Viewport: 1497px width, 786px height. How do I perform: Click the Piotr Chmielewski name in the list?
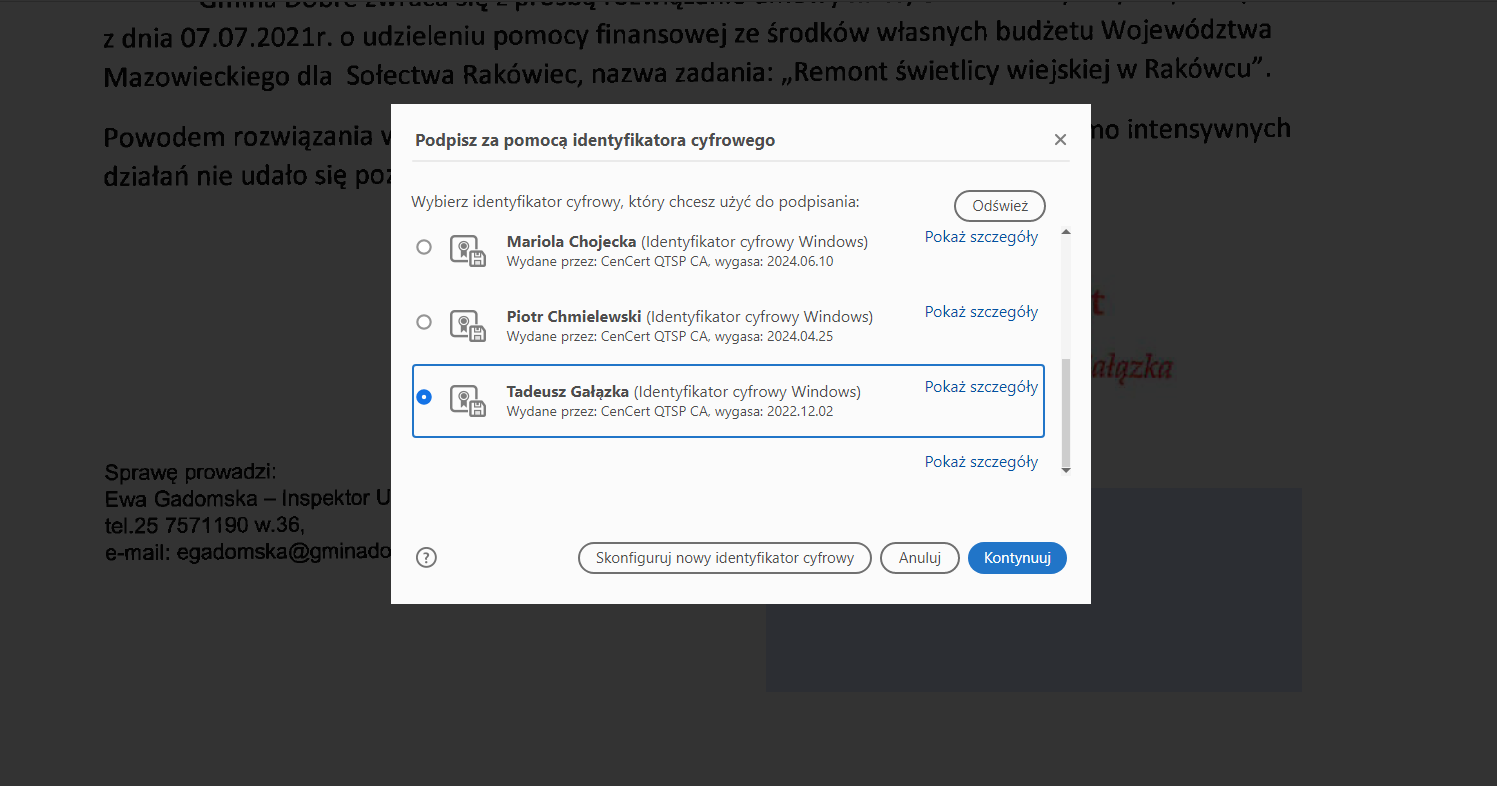(x=573, y=317)
